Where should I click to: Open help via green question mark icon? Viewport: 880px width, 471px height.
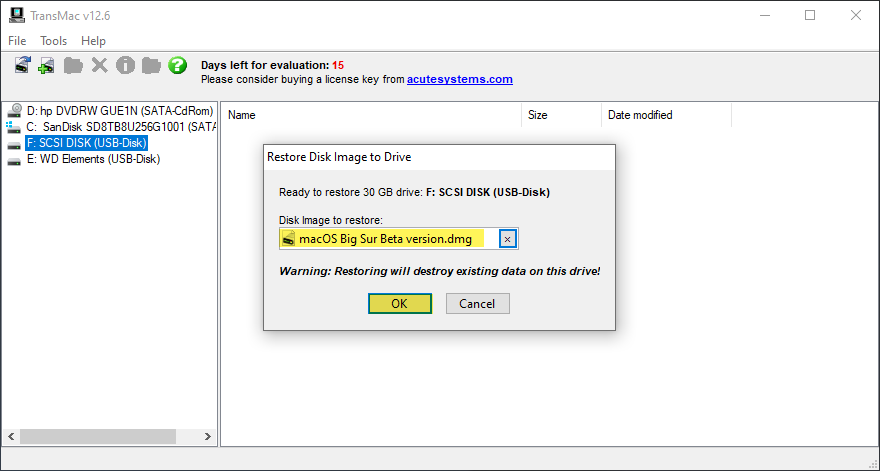[x=177, y=65]
